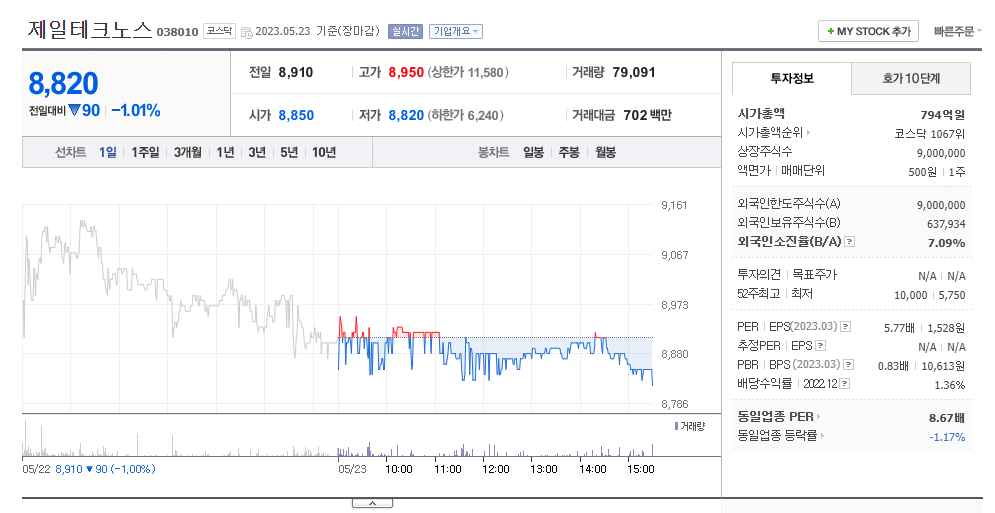Click the 9,161 price axis label
The height and width of the screenshot is (513, 995).
(x=674, y=205)
